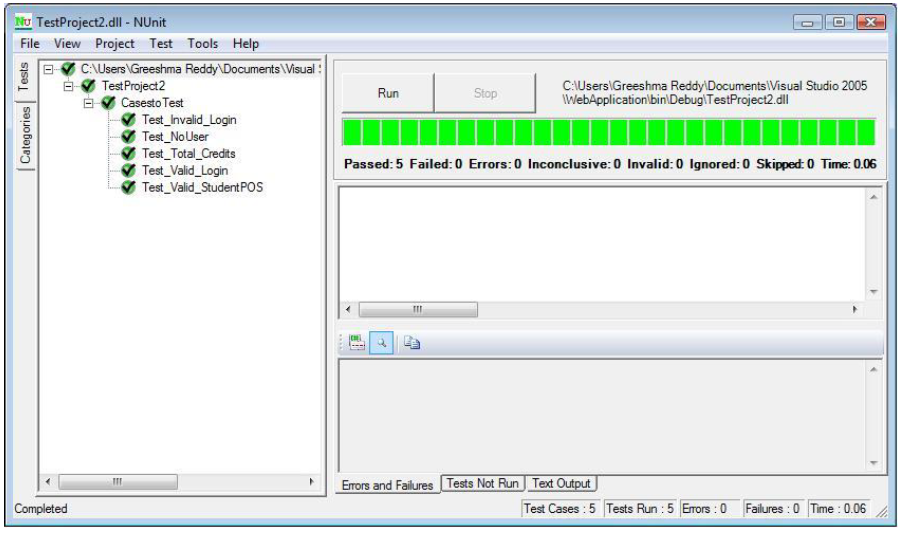
Task: Click the green test progress bar
Action: (608, 132)
